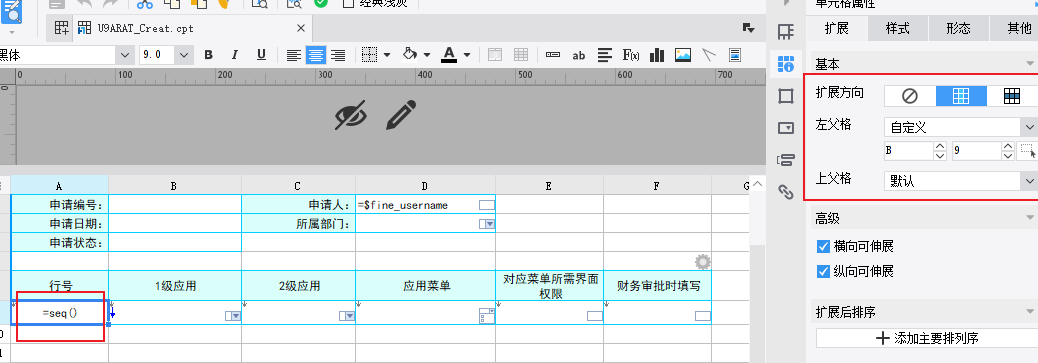Apply background fill bucket

coord(410,54)
